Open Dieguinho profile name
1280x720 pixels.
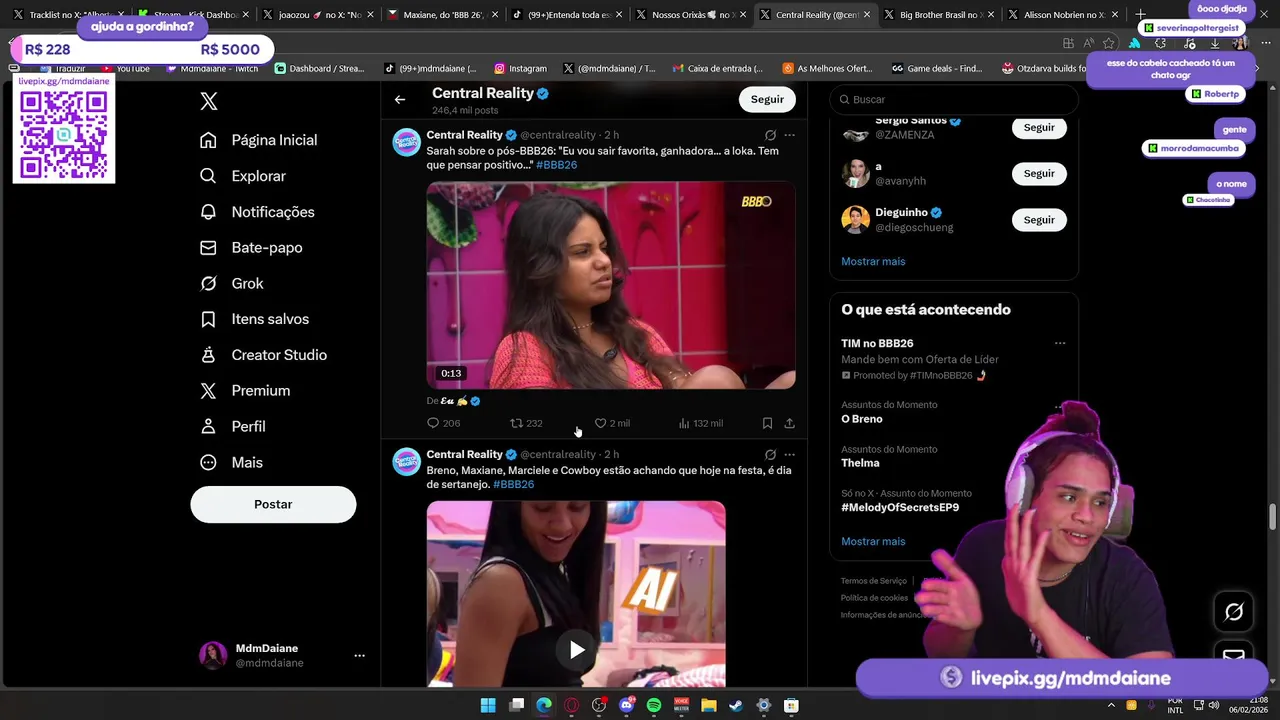[901, 213]
